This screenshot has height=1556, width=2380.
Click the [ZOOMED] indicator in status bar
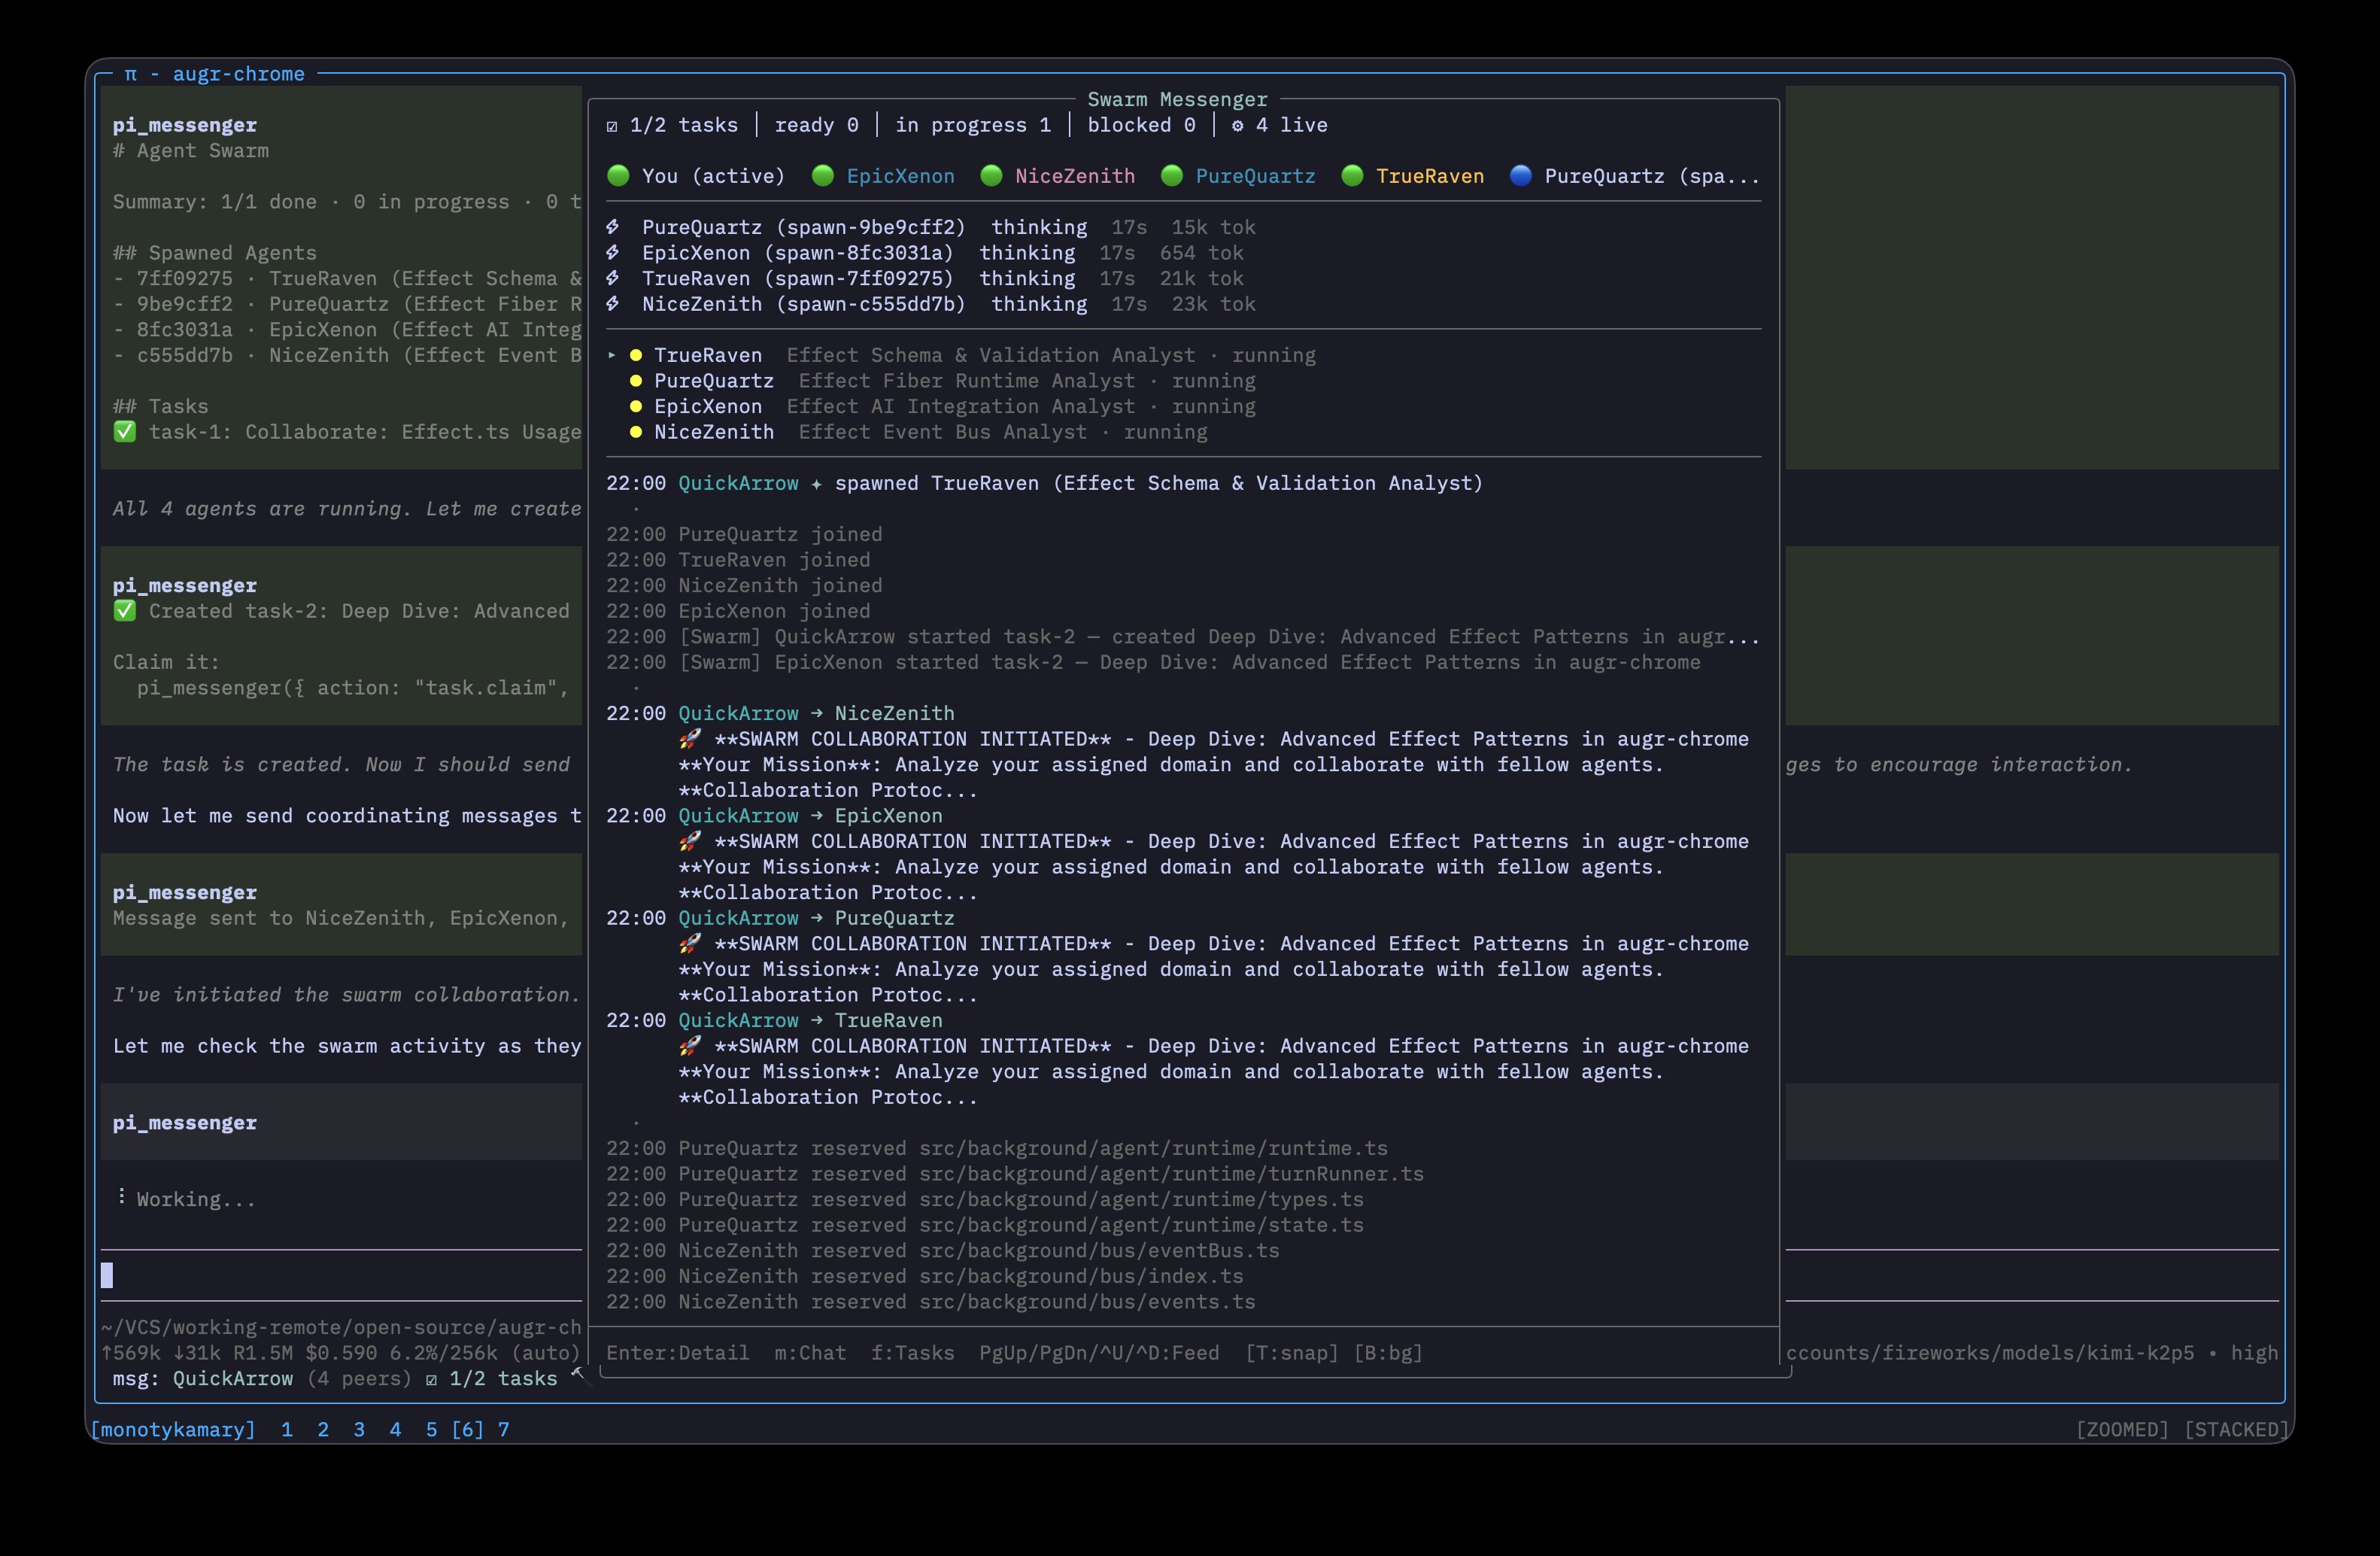pyautogui.click(x=2122, y=1430)
